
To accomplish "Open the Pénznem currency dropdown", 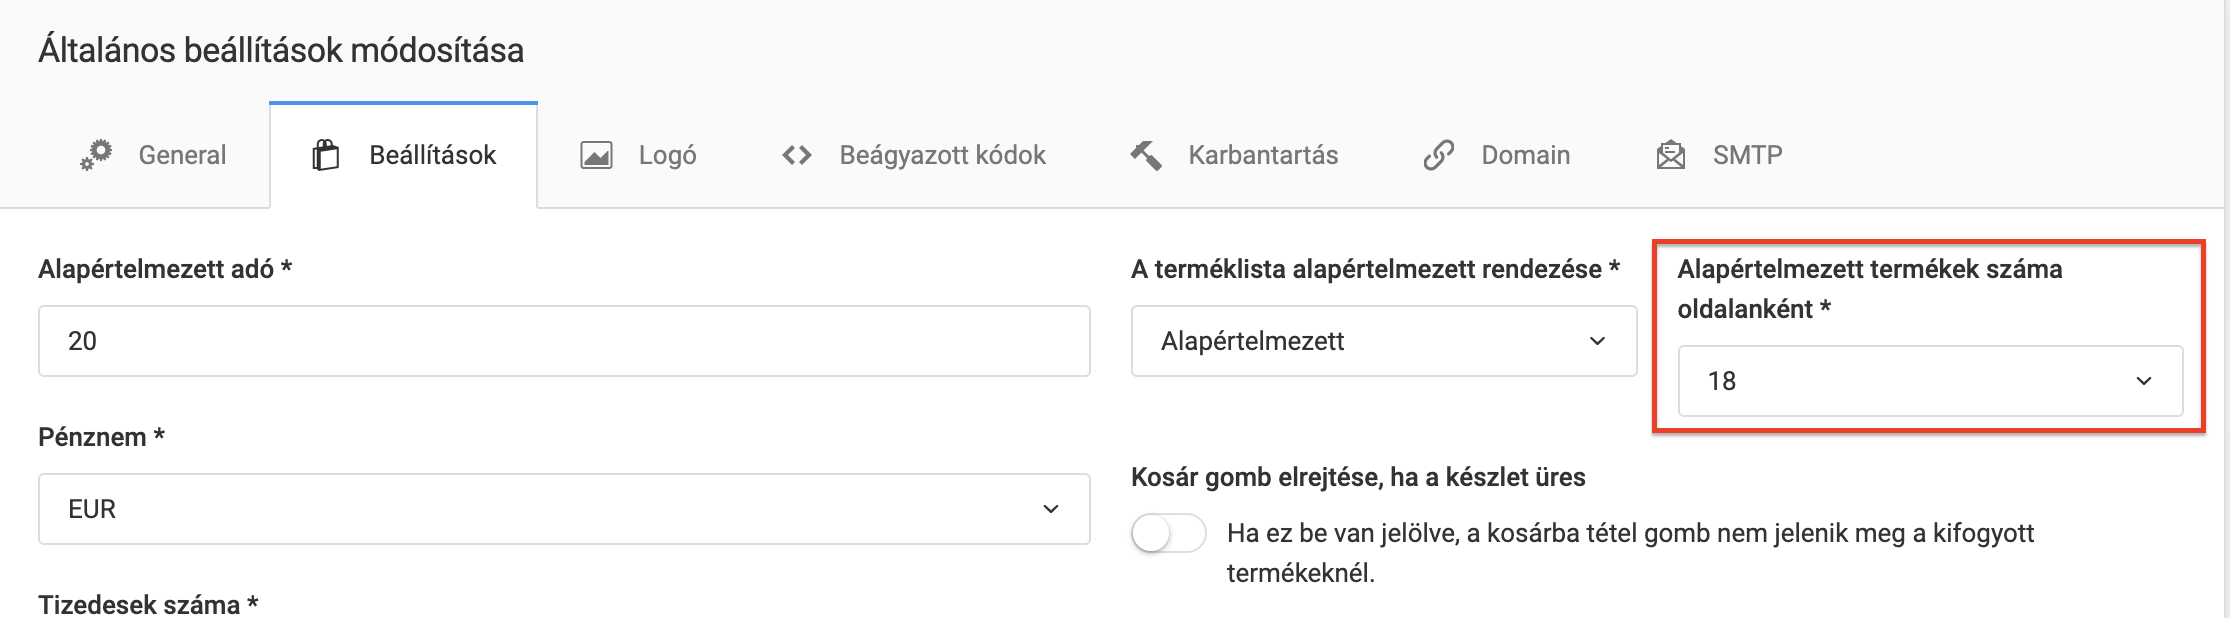I will (563, 508).
